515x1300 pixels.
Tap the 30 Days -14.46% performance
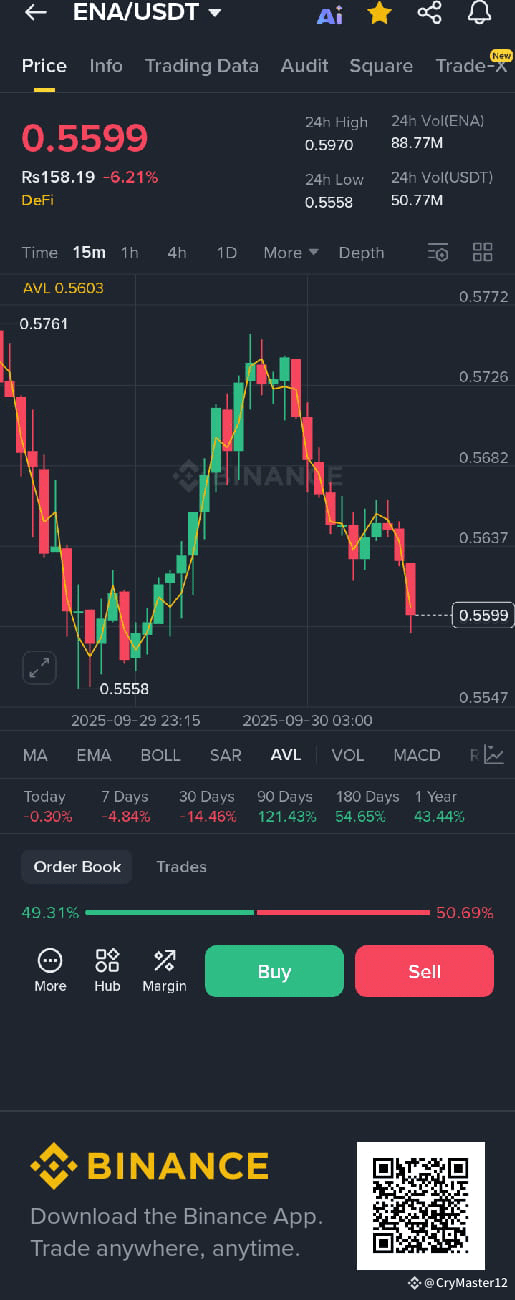coord(207,806)
